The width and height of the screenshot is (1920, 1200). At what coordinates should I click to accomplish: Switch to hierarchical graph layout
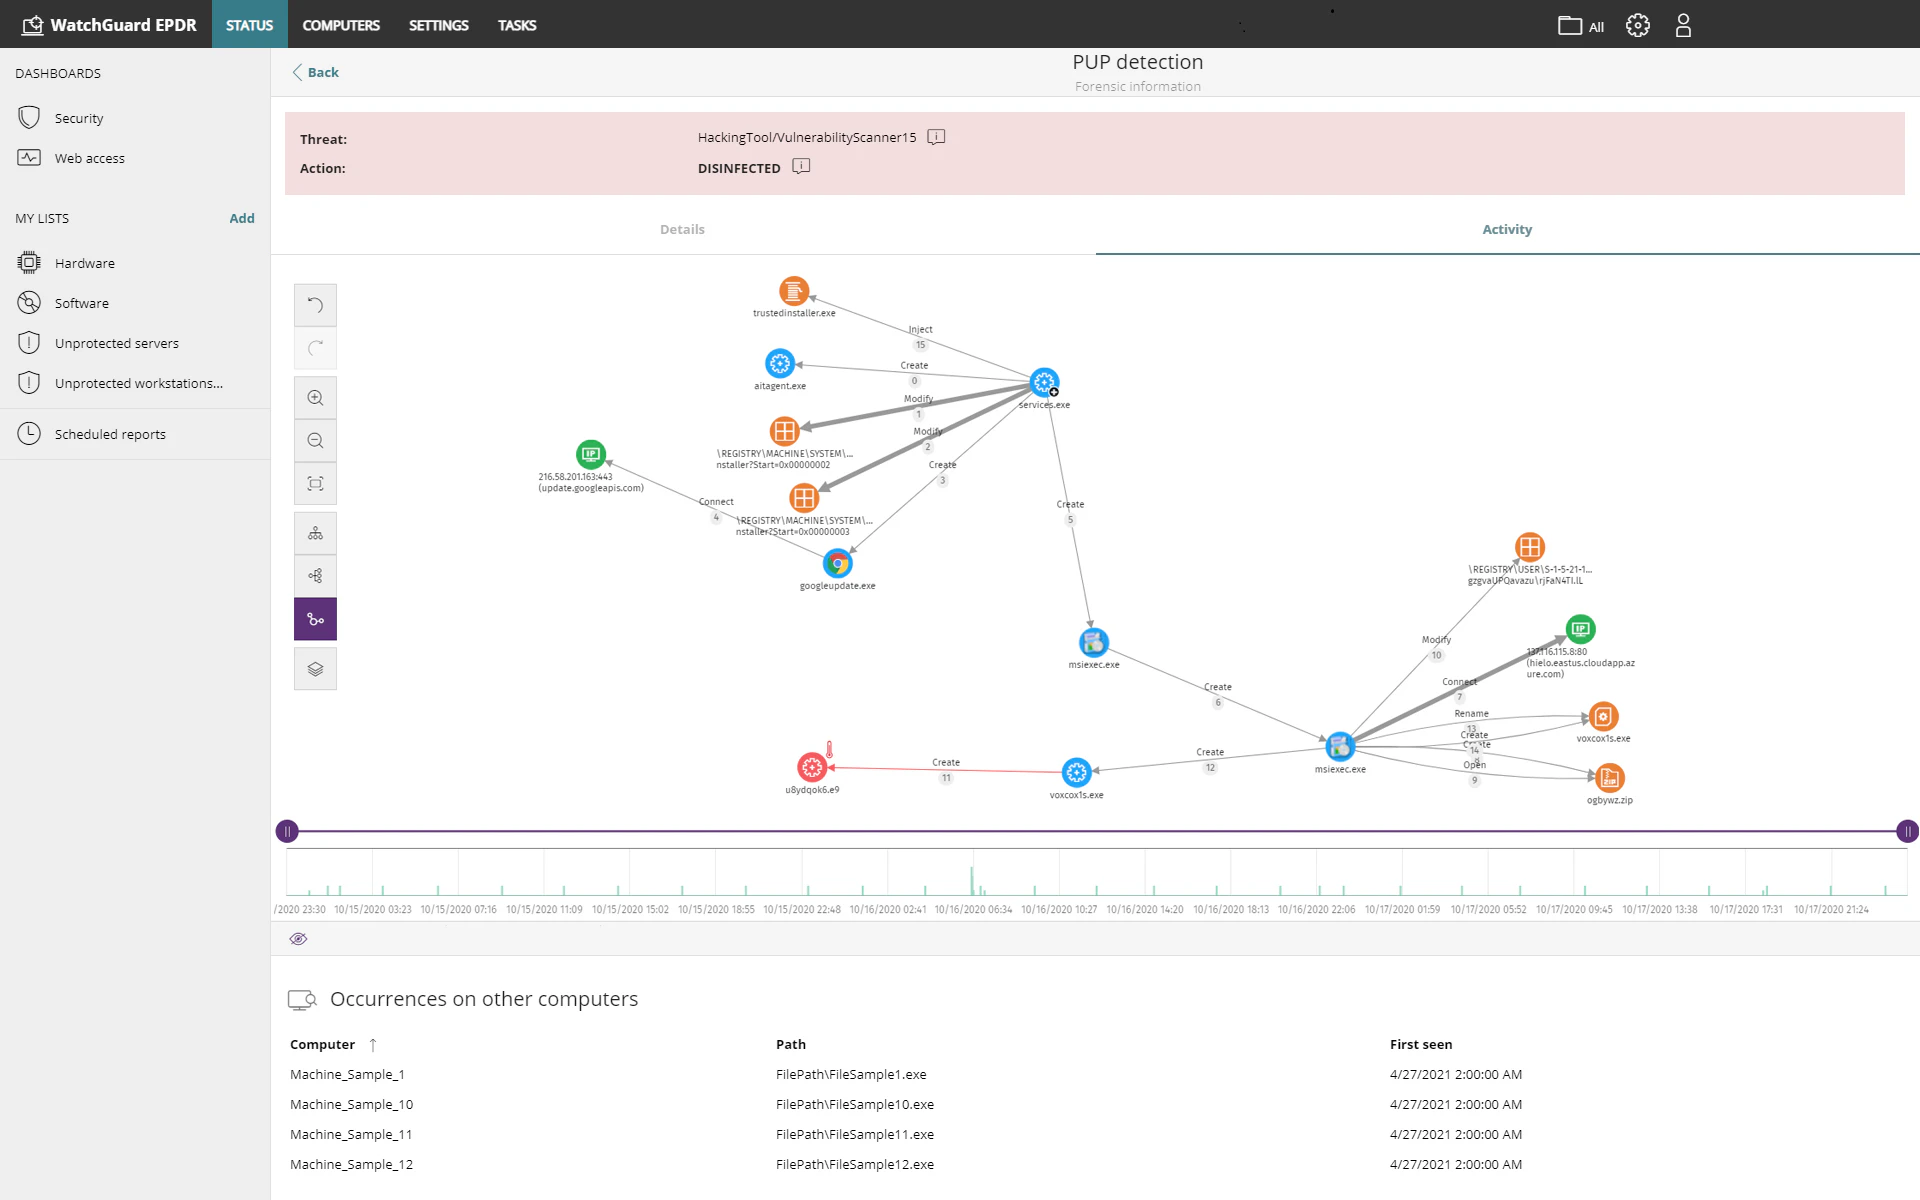pos(315,532)
